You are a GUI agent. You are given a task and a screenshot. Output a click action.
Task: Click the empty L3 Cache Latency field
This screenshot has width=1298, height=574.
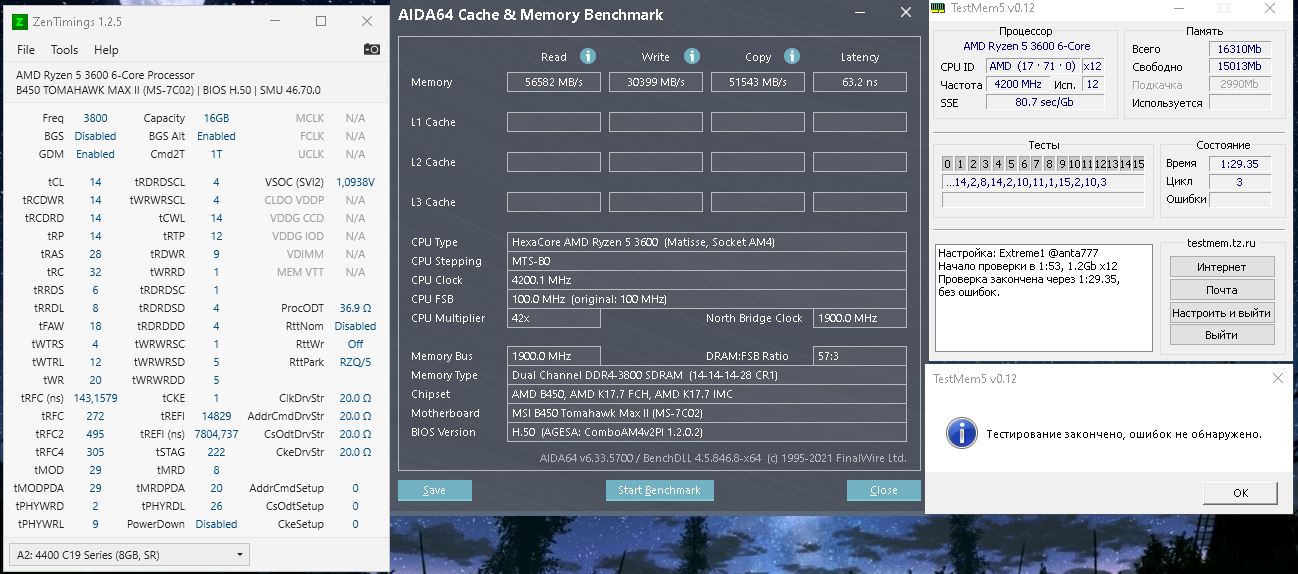point(860,202)
